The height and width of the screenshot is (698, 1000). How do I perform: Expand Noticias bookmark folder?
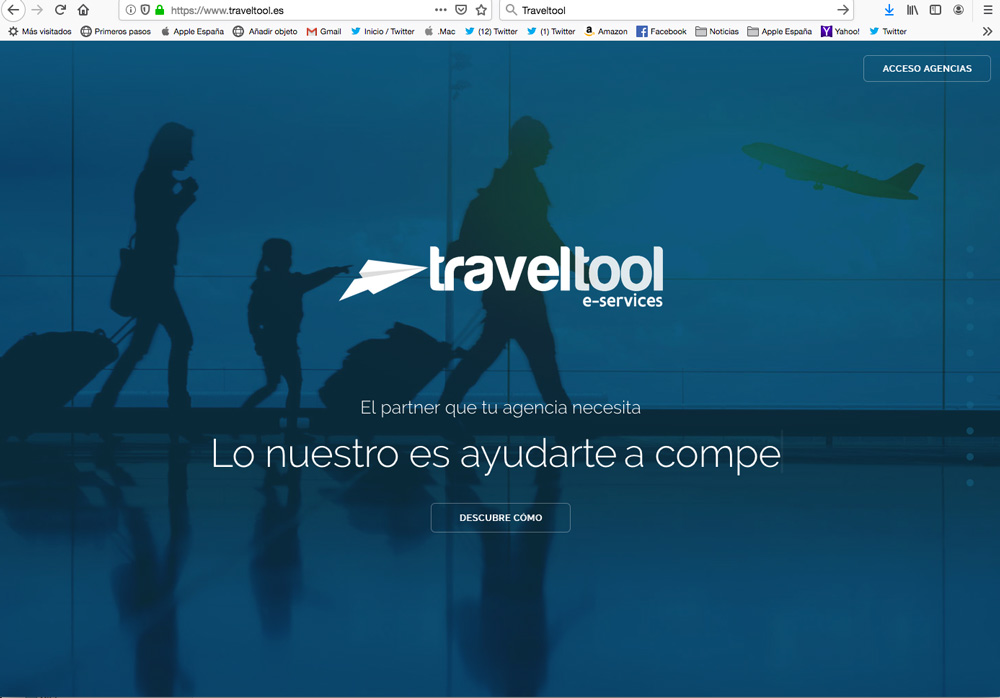(717, 31)
